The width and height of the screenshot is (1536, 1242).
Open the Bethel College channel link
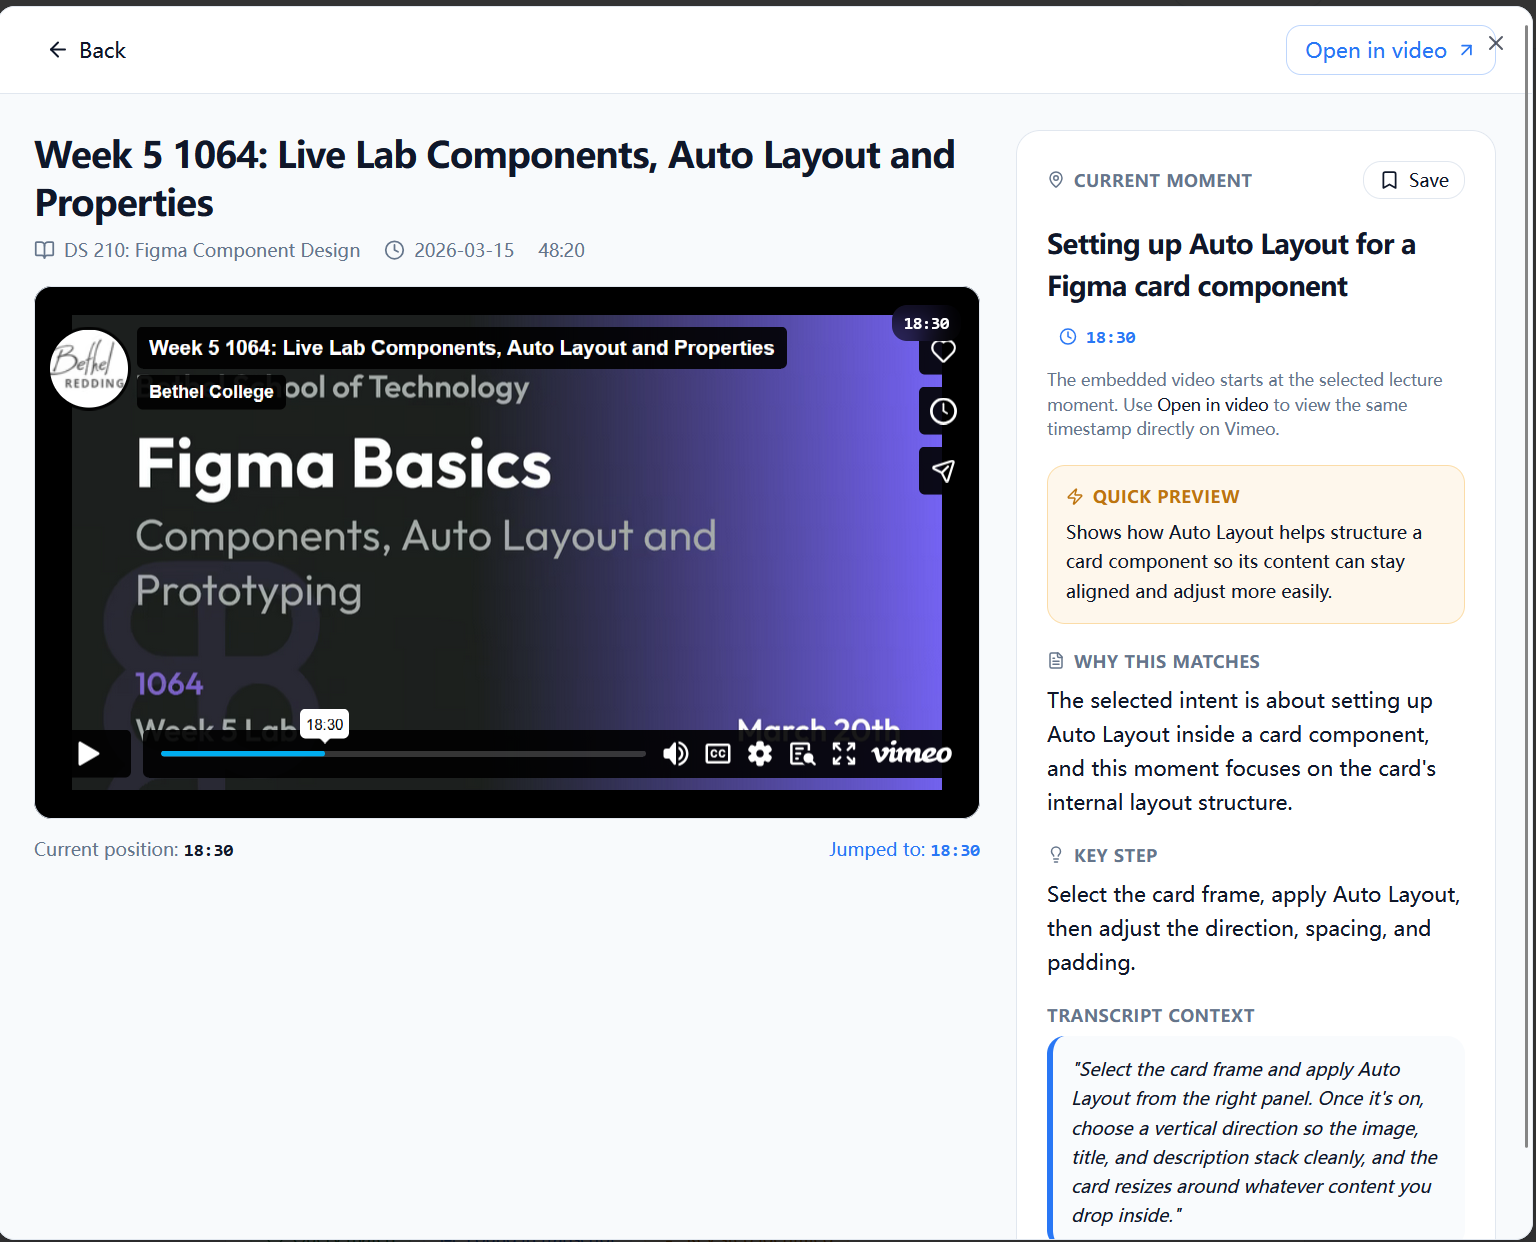coord(211,391)
